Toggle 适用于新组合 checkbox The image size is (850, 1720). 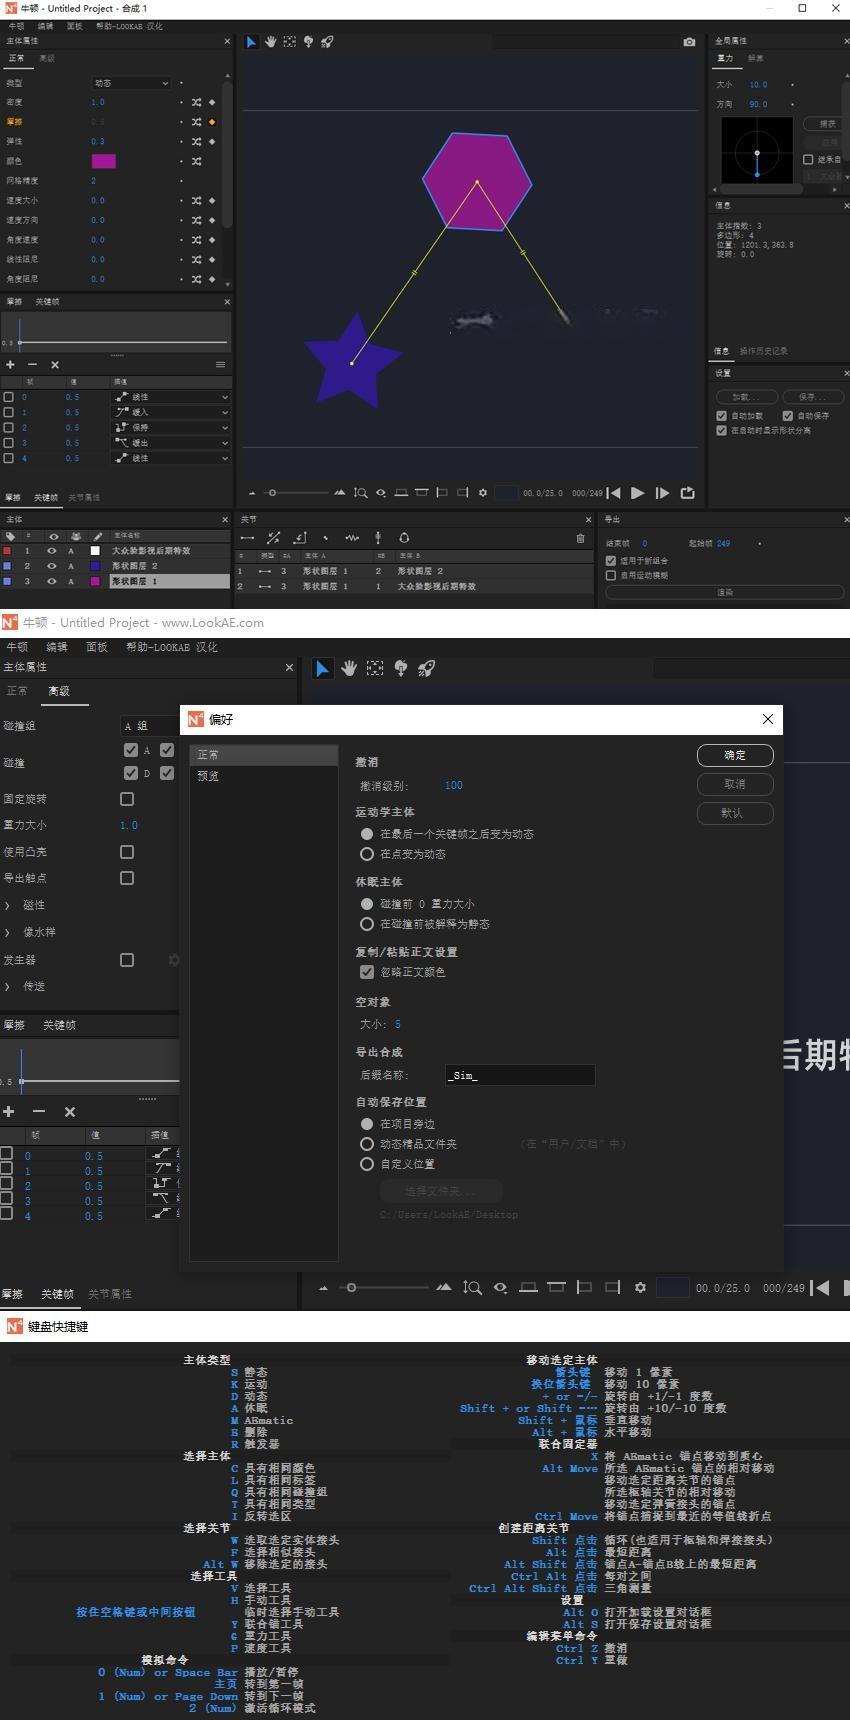coord(611,561)
